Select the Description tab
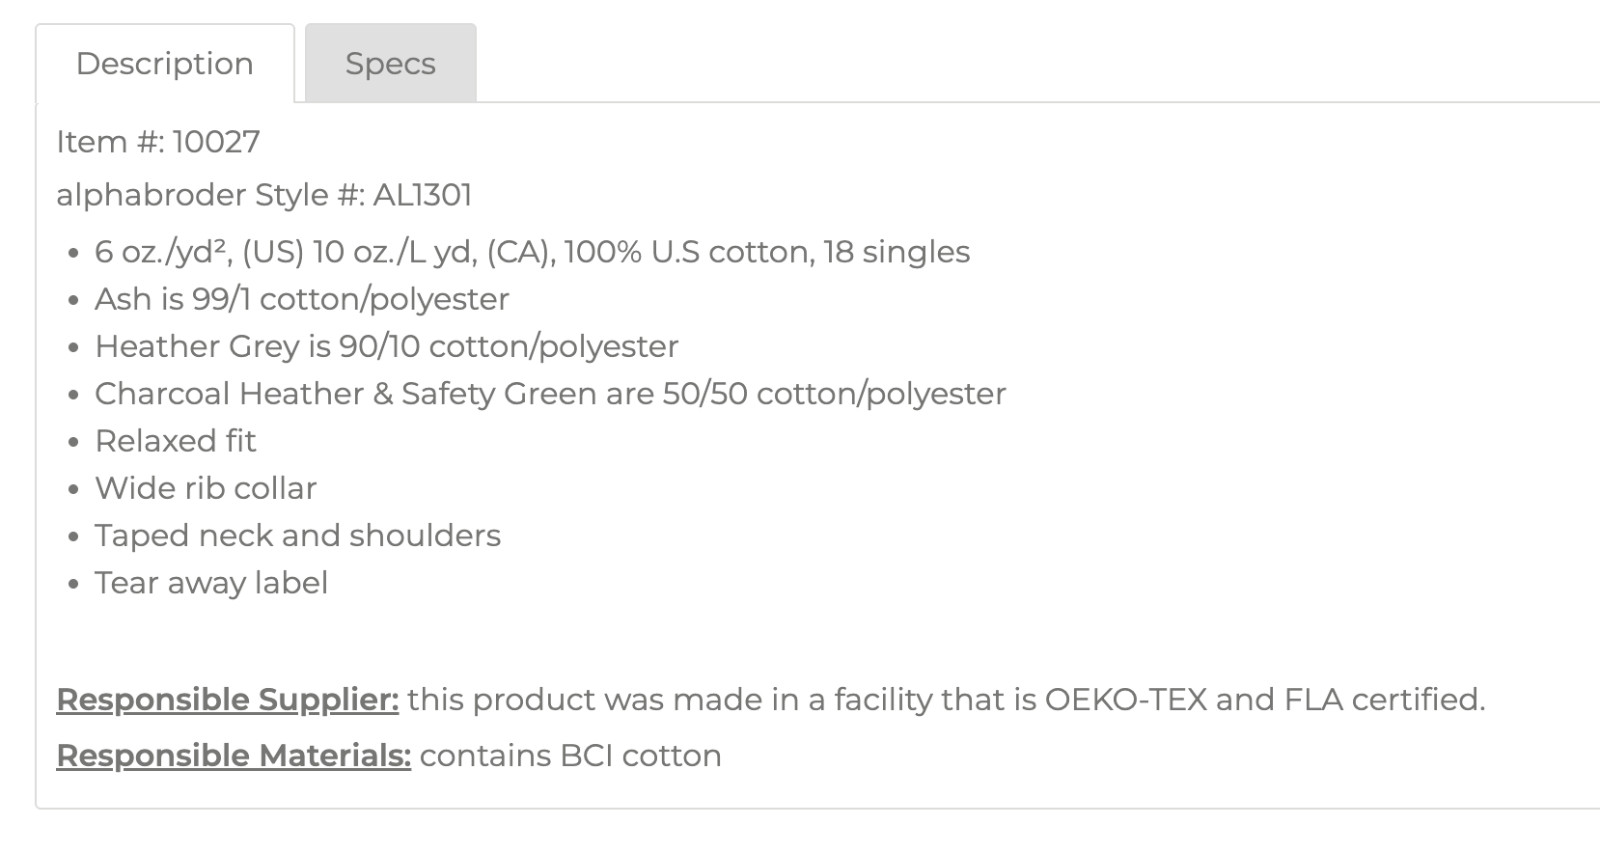 [x=165, y=63]
